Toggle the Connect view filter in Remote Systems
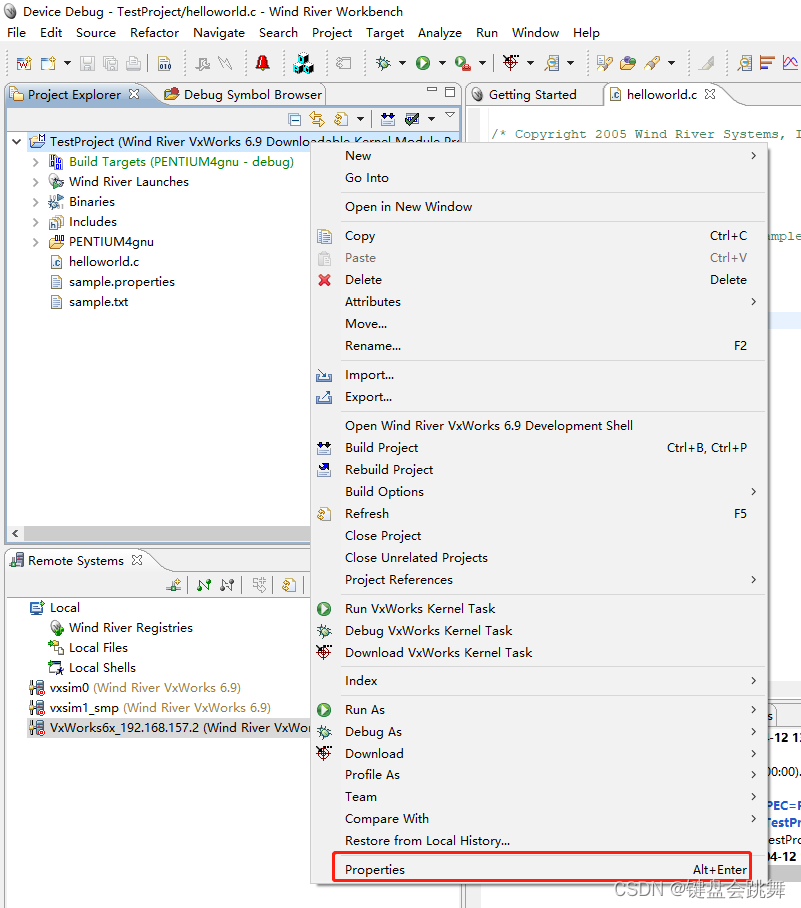801x908 pixels. (x=203, y=585)
